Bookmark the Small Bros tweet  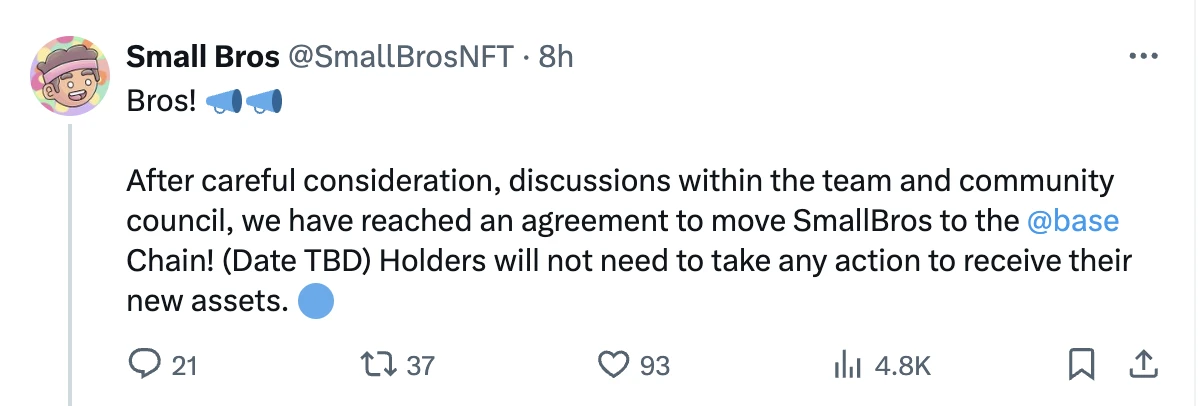click(x=1081, y=366)
